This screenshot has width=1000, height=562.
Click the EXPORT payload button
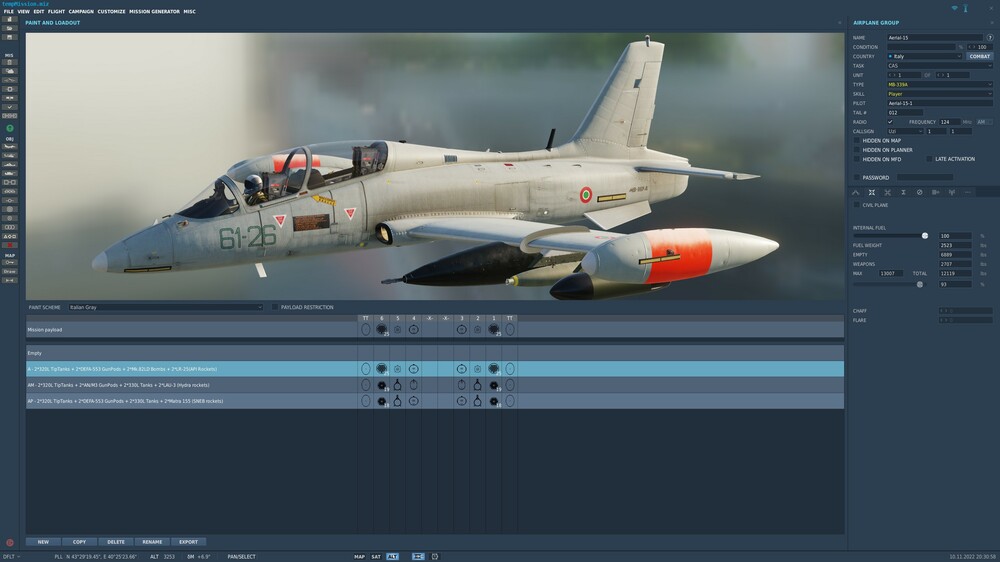tap(188, 542)
